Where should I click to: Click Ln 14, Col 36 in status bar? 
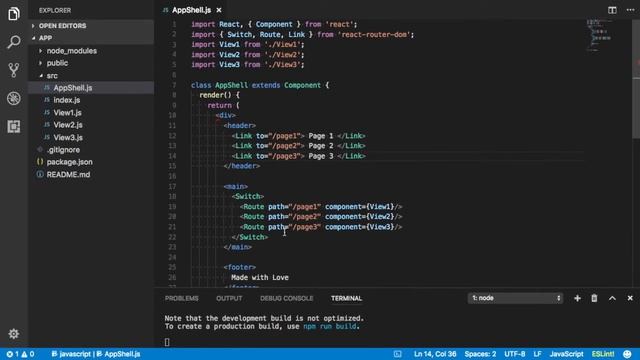click(435, 354)
